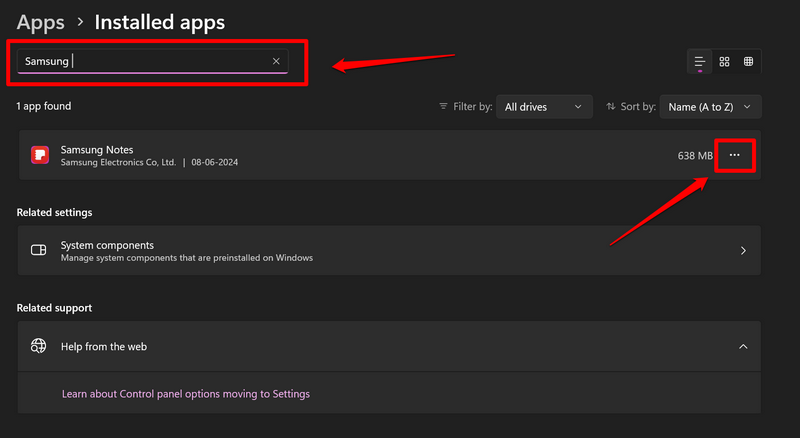This screenshot has height=438, width=800.
Task: Switch to table view layout
Action: coord(748,62)
